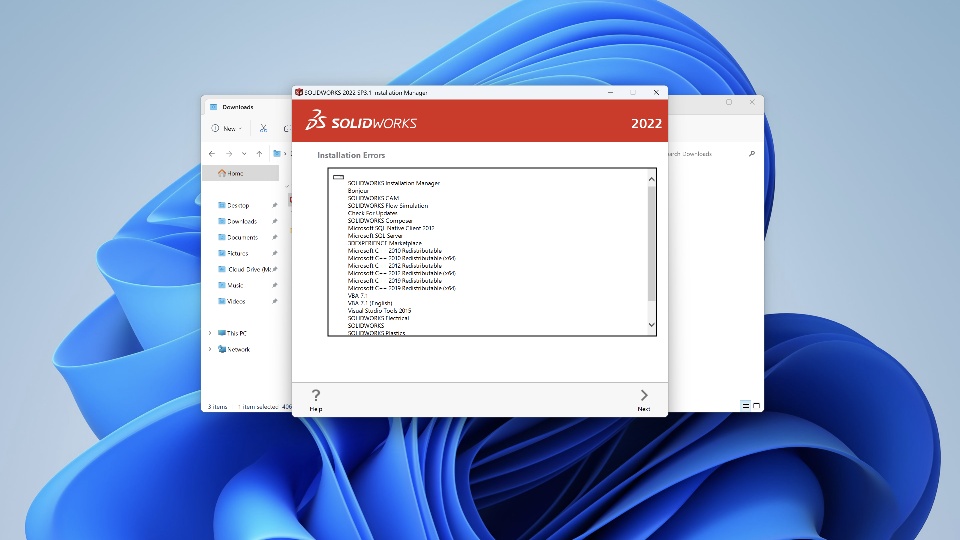Open Help in the SOLIDWORKS installer

pyautogui.click(x=315, y=400)
